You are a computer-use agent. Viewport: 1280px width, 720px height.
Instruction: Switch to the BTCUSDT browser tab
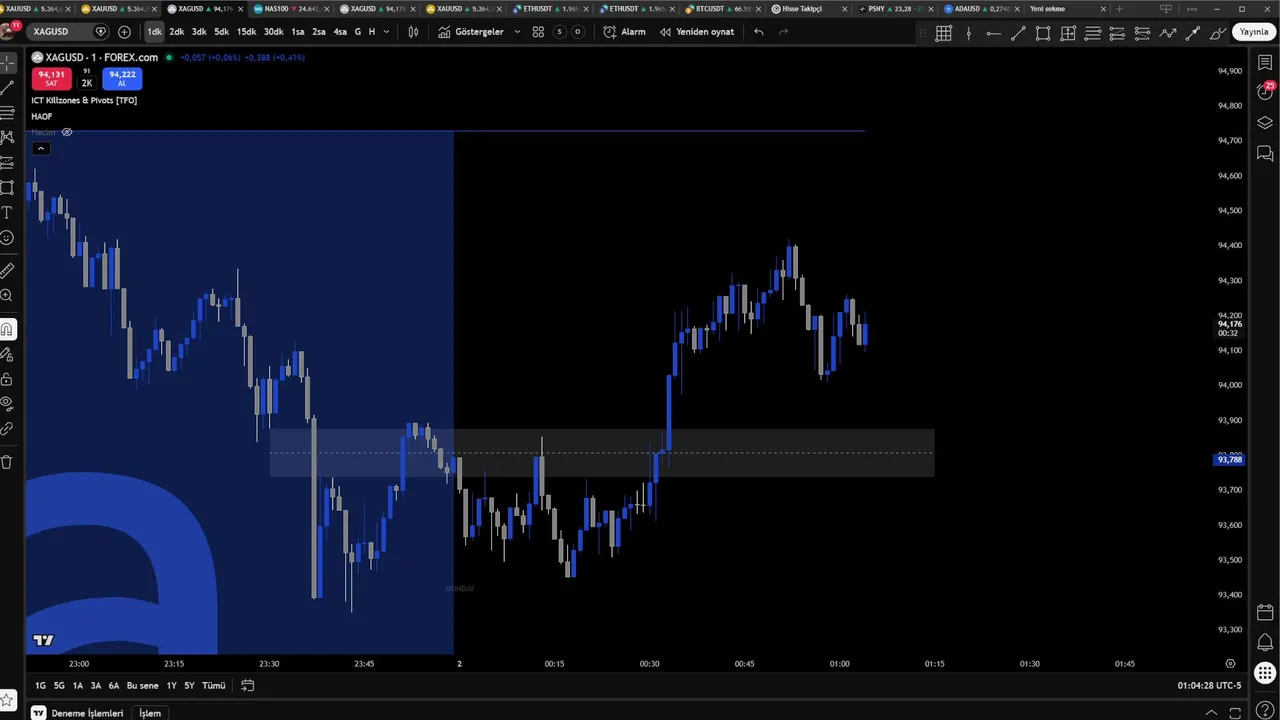pyautogui.click(x=725, y=8)
